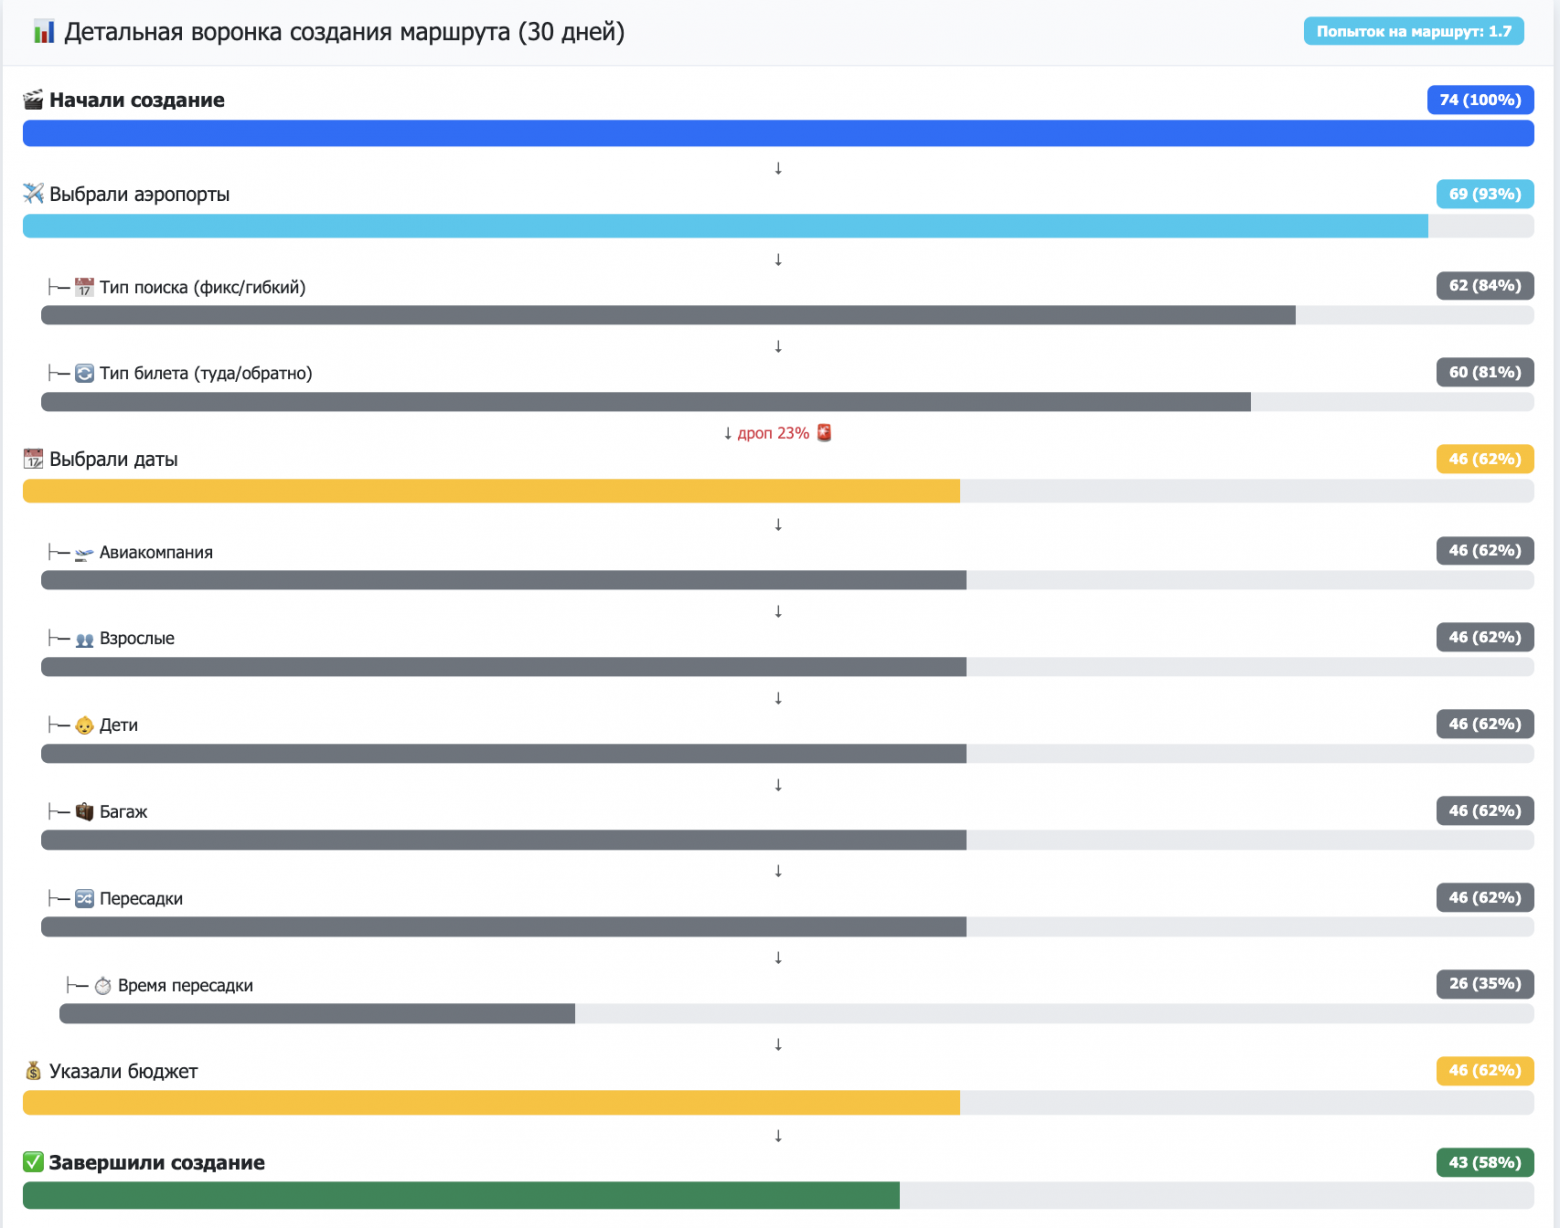The height and width of the screenshot is (1228, 1560).
Task: Select the 46 (62%) badge for Взрослые
Action: 1485,637
